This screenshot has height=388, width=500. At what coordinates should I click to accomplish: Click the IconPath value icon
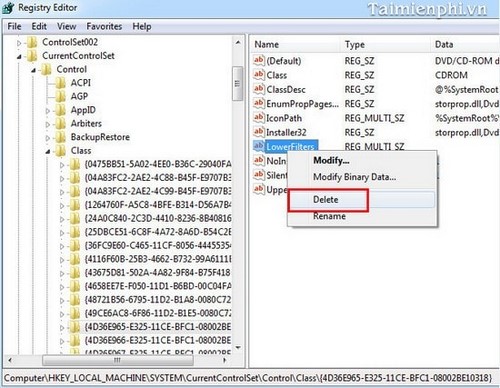coord(259,118)
